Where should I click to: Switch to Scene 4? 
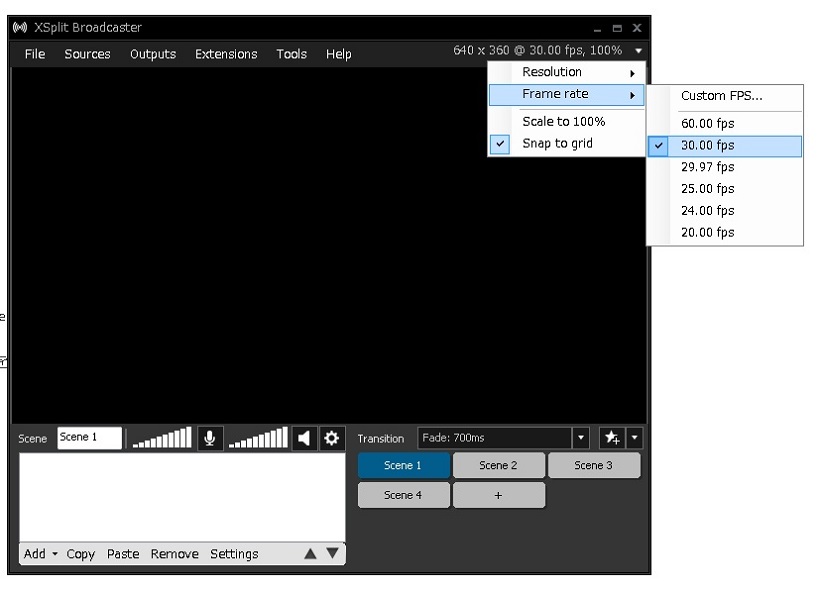tap(403, 495)
